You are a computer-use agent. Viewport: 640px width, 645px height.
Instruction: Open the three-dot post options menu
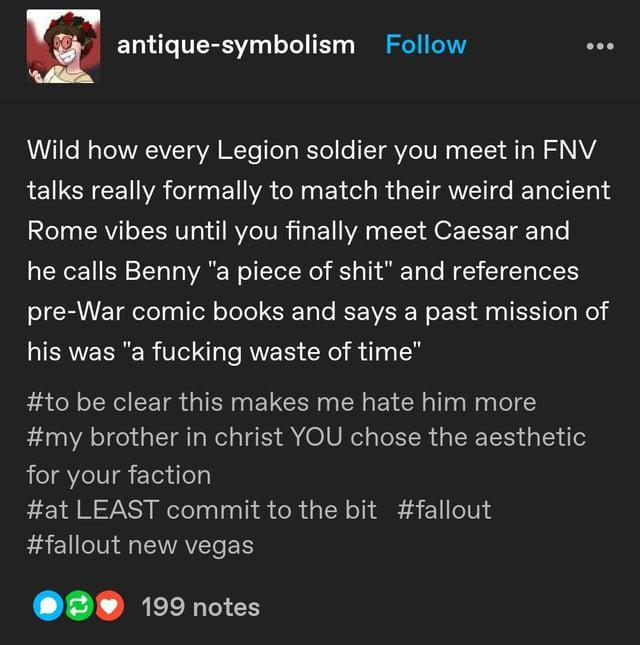coord(600,46)
